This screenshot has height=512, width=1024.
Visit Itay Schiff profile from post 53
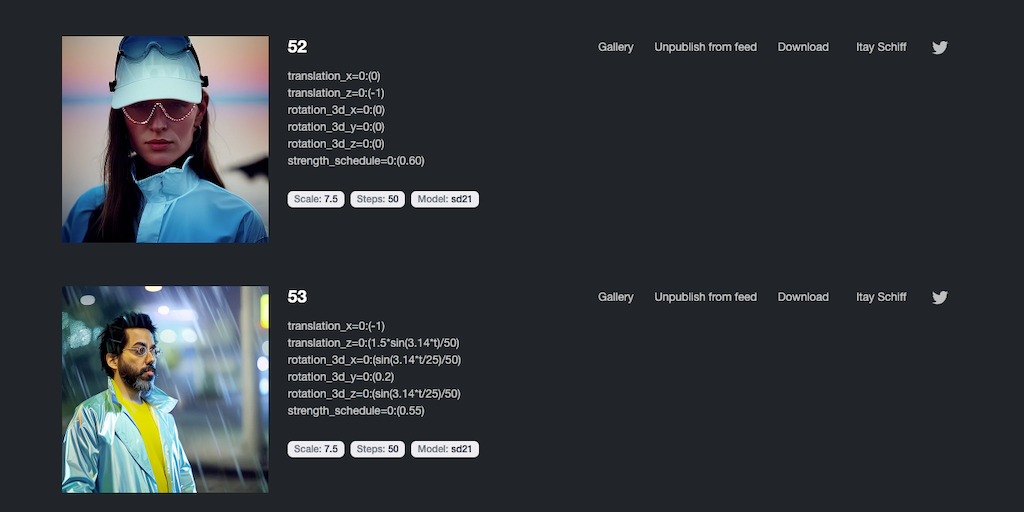pyautogui.click(x=881, y=297)
